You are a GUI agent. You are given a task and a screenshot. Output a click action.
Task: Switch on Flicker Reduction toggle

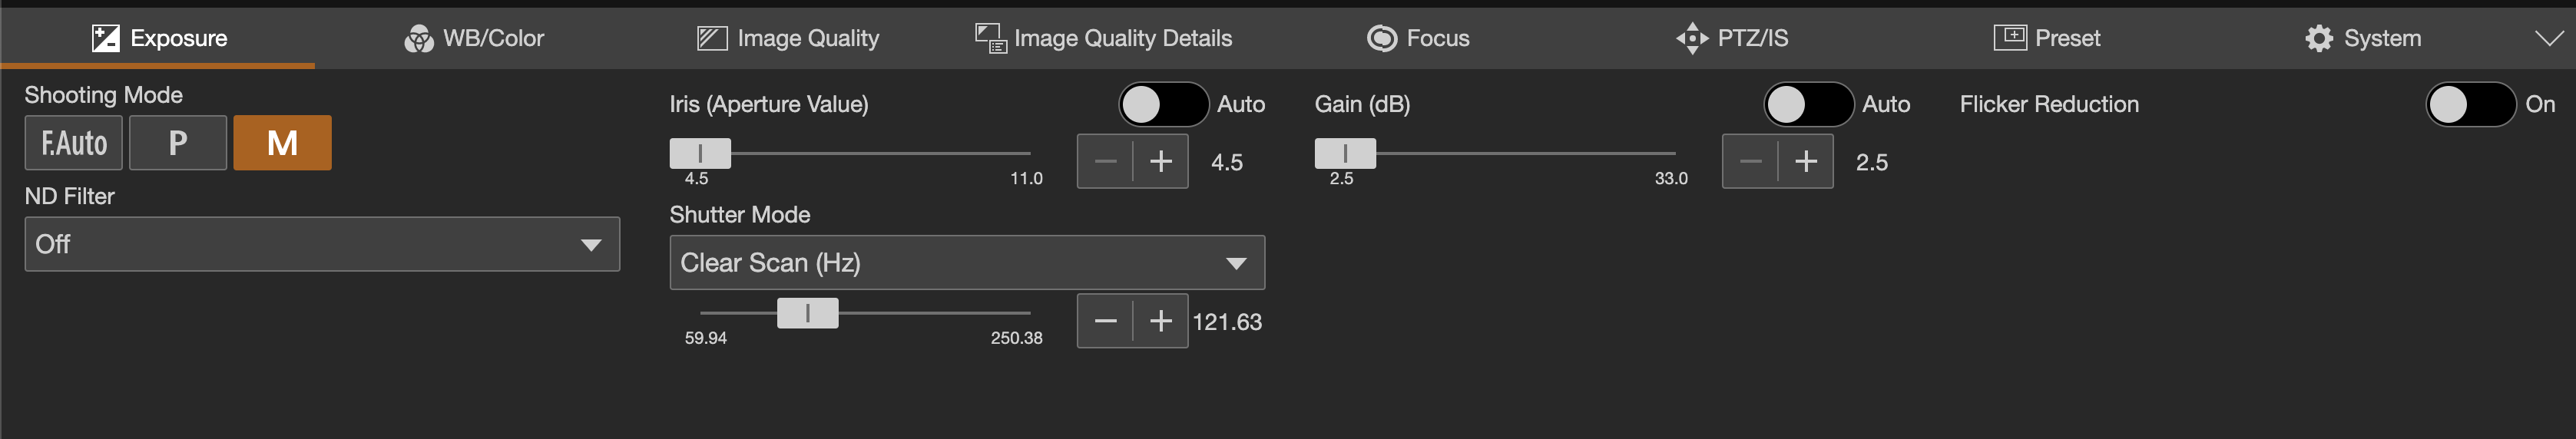(x=2470, y=104)
